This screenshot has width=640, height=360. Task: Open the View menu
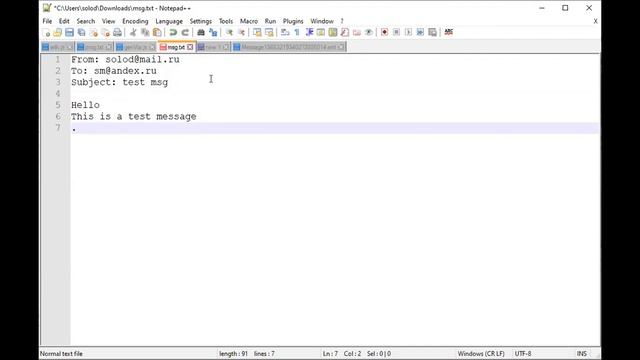108,21
